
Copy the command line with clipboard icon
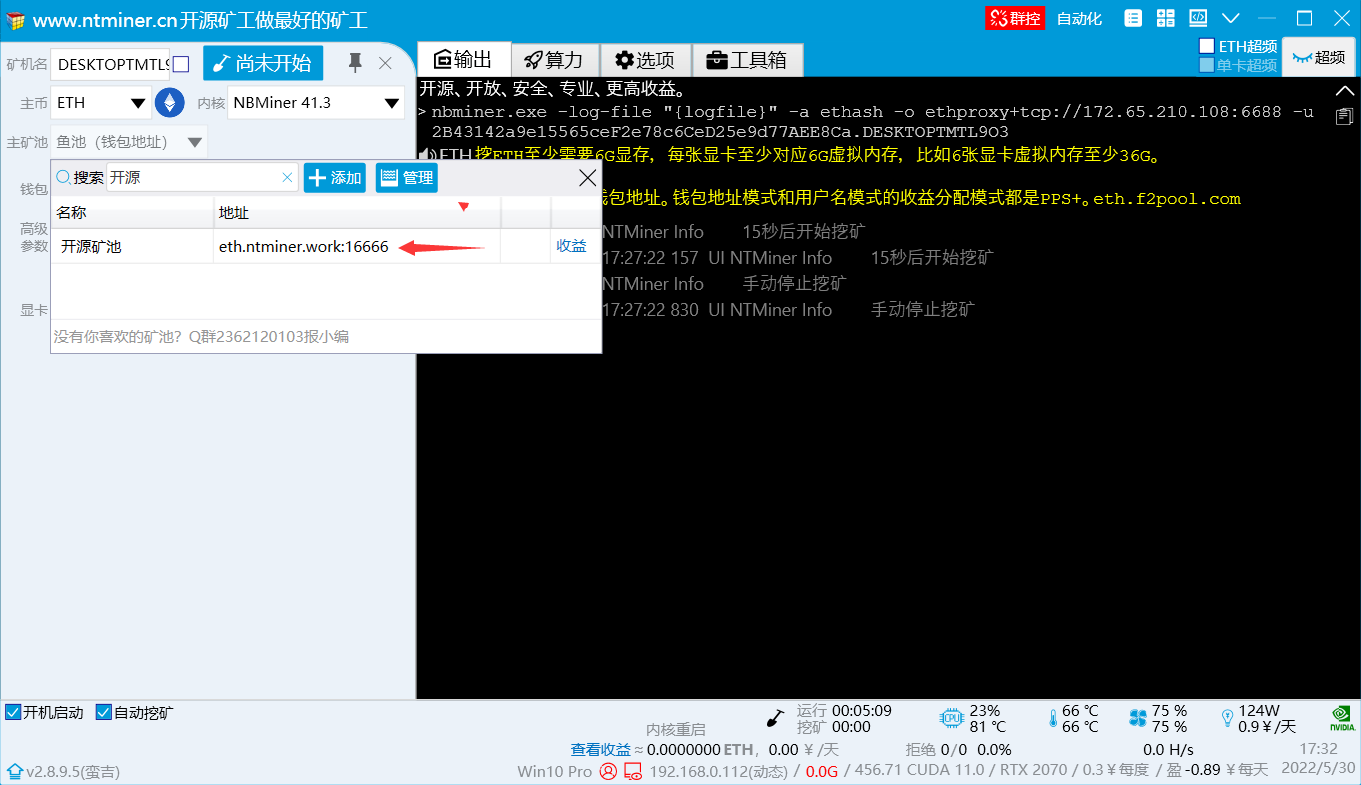pos(1345,116)
